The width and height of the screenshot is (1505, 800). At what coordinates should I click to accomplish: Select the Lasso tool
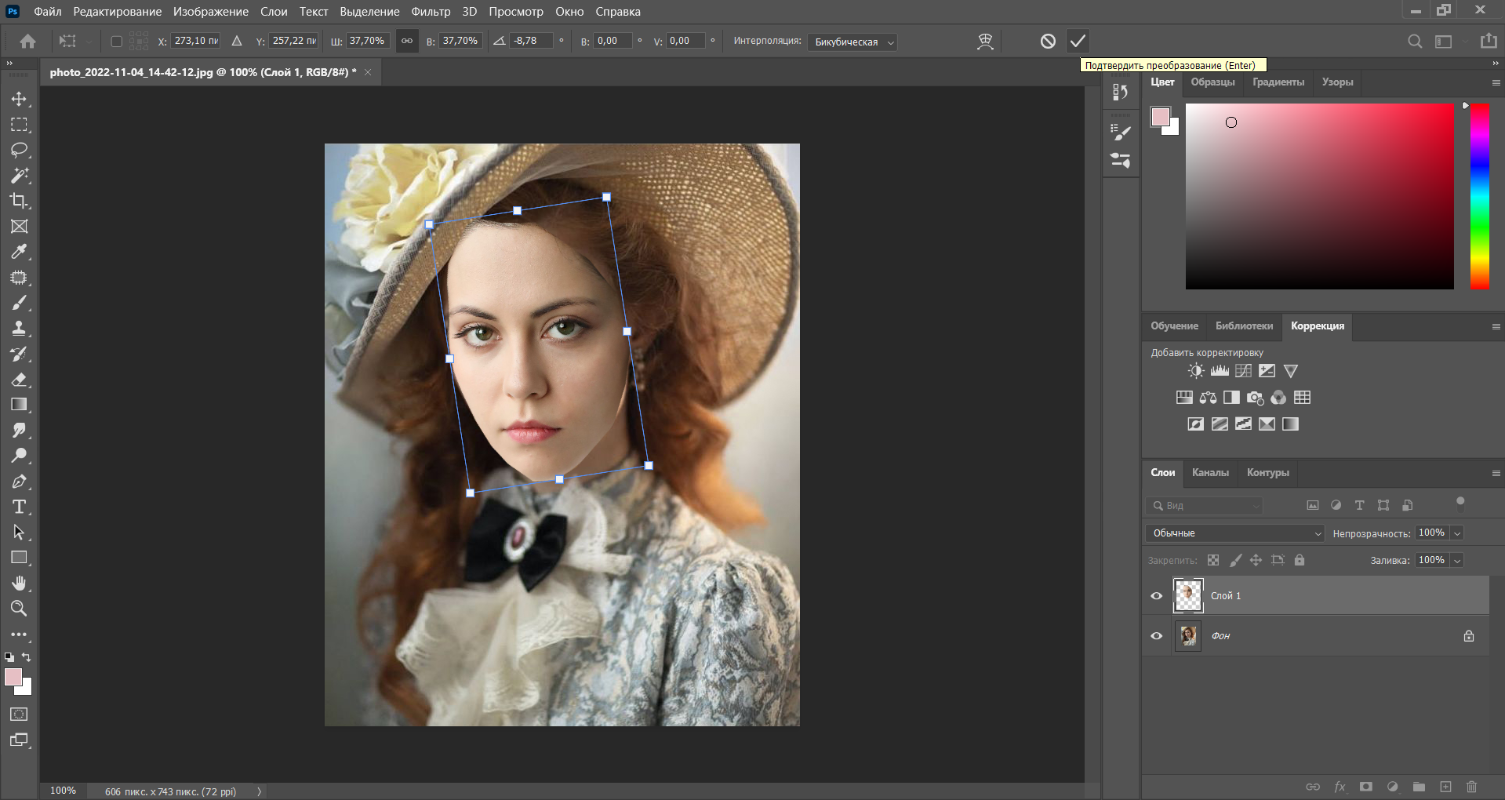point(19,150)
